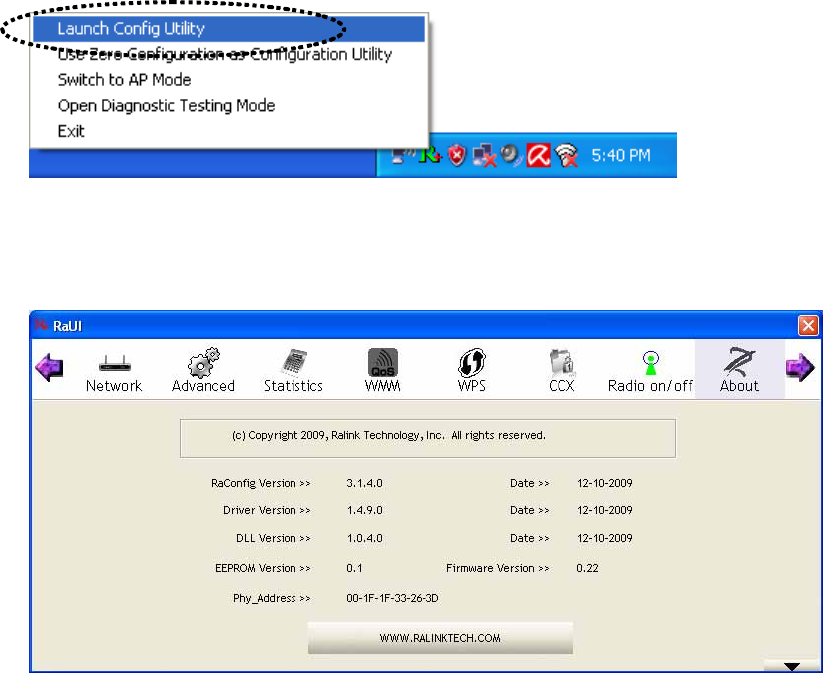Click the RaUI title bar logo icon
823x673 pixels.
[41, 325]
